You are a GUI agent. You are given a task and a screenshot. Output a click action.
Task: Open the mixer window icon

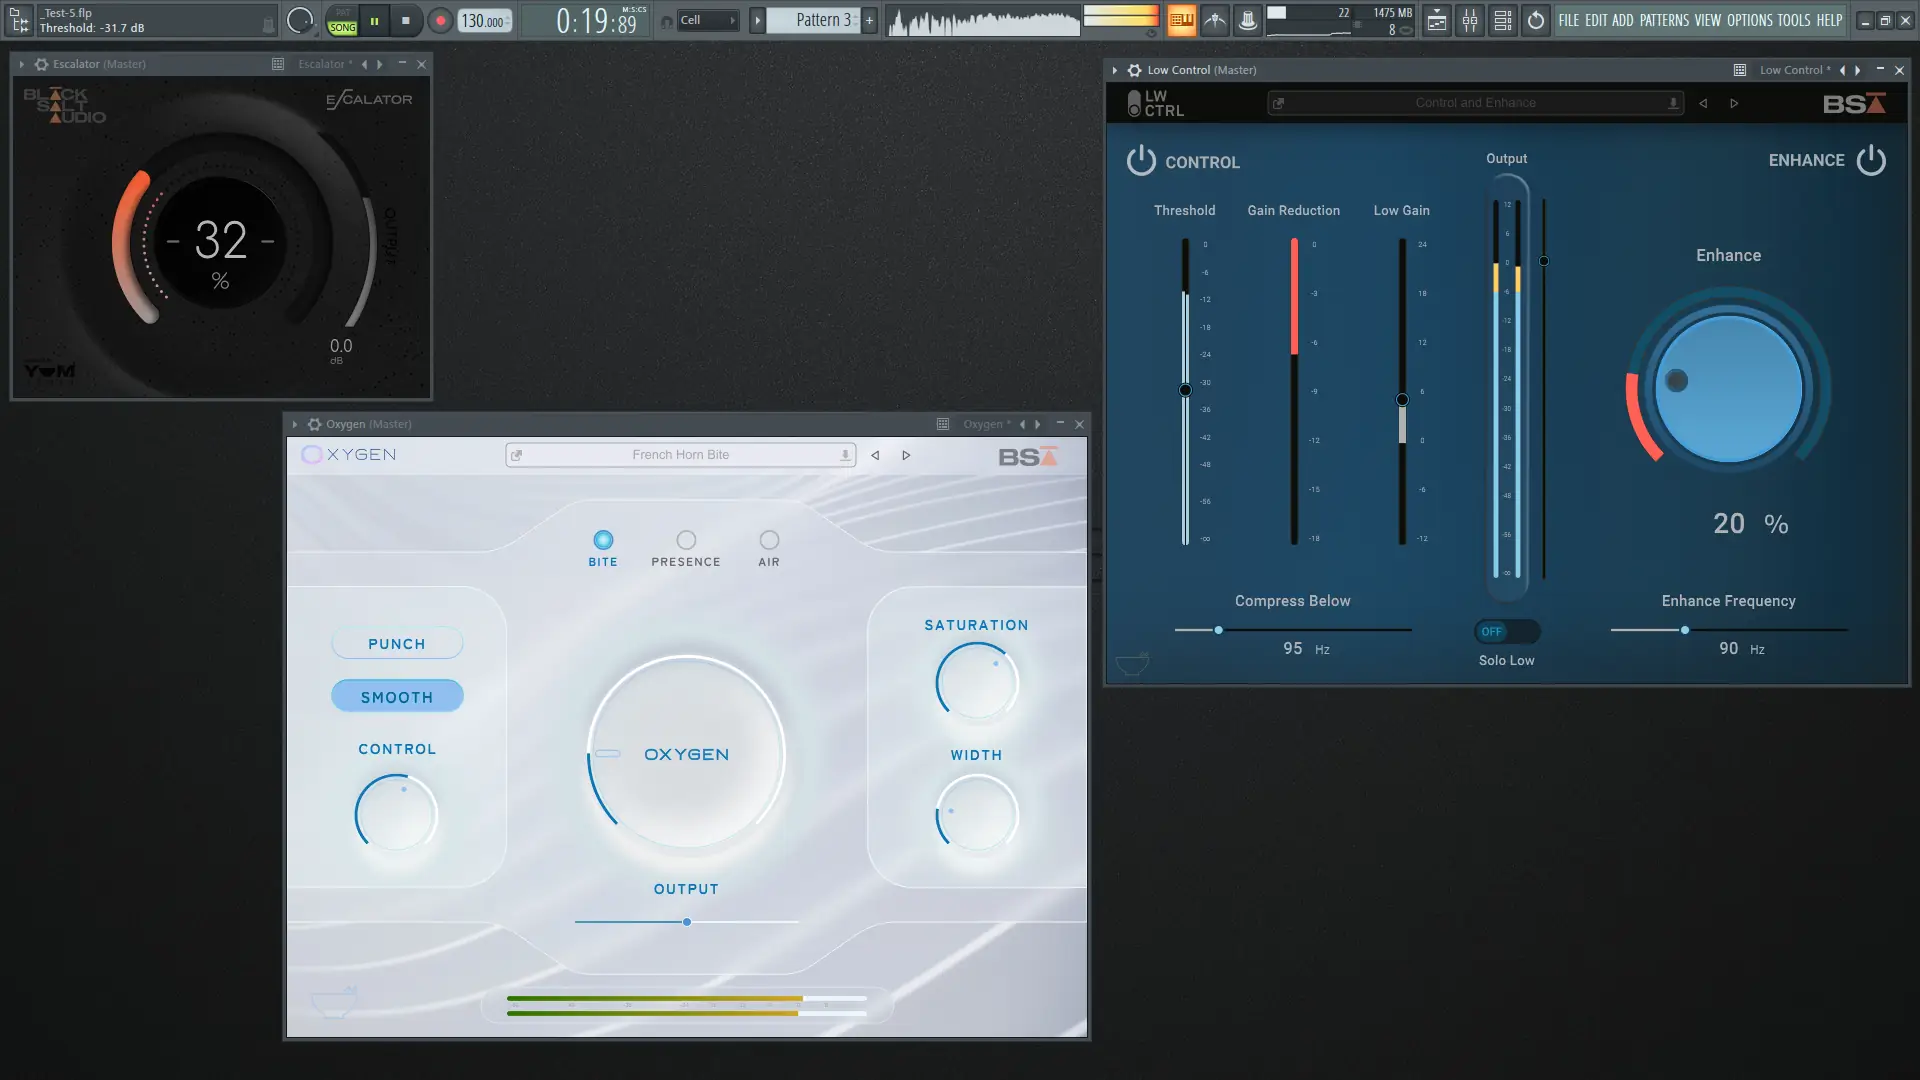tap(1469, 20)
